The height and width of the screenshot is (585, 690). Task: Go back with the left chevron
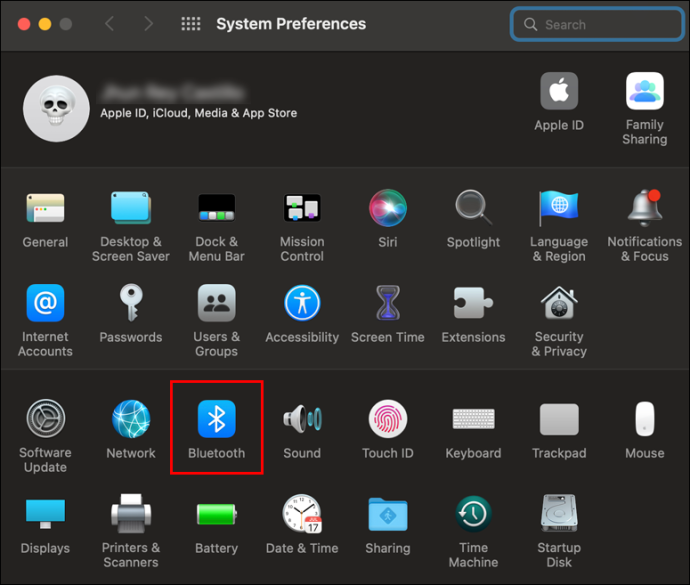110,24
